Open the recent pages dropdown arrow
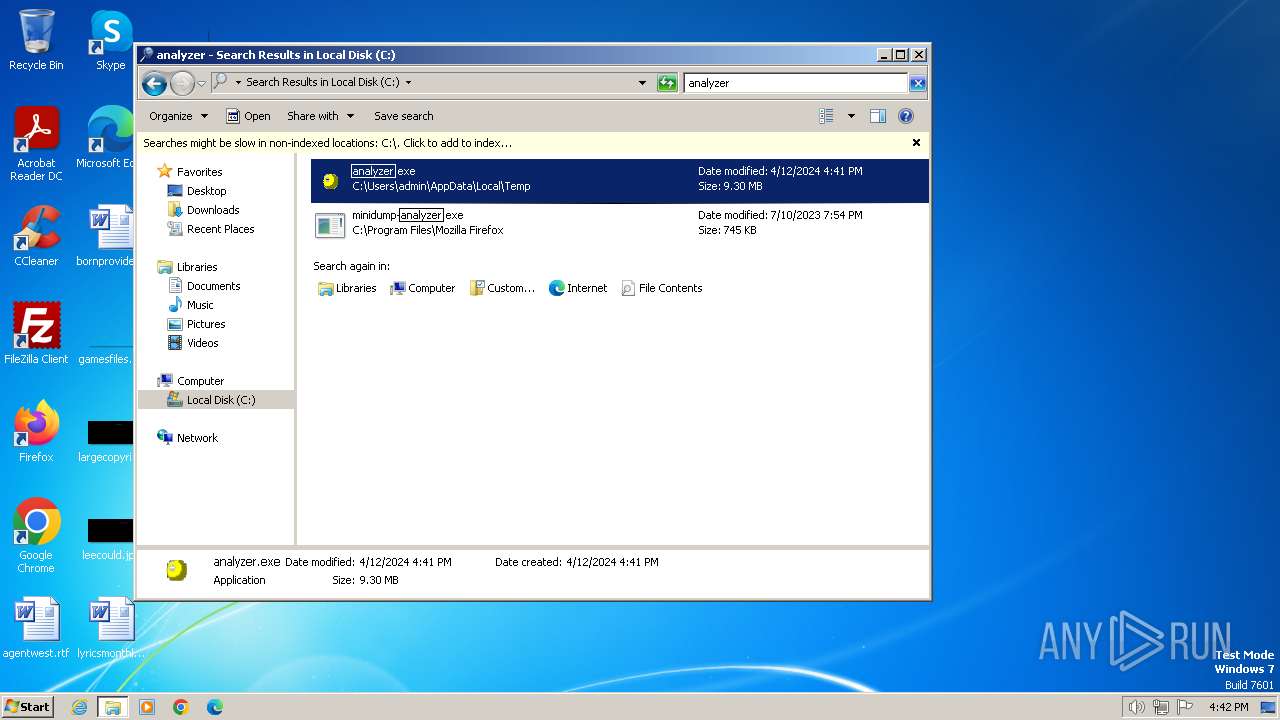Image resolution: width=1280 pixels, height=720 pixels. tap(201, 83)
